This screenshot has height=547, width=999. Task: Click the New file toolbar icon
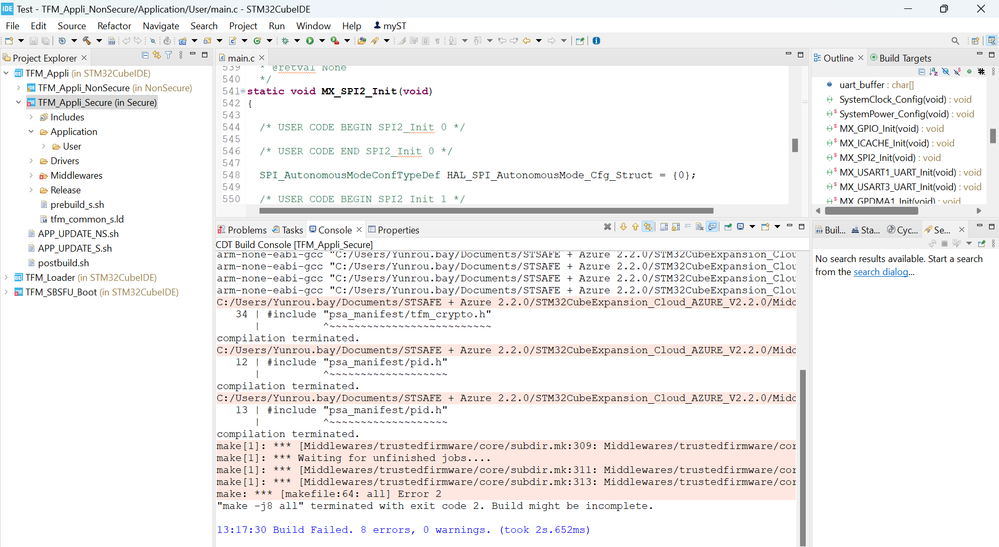[9, 41]
